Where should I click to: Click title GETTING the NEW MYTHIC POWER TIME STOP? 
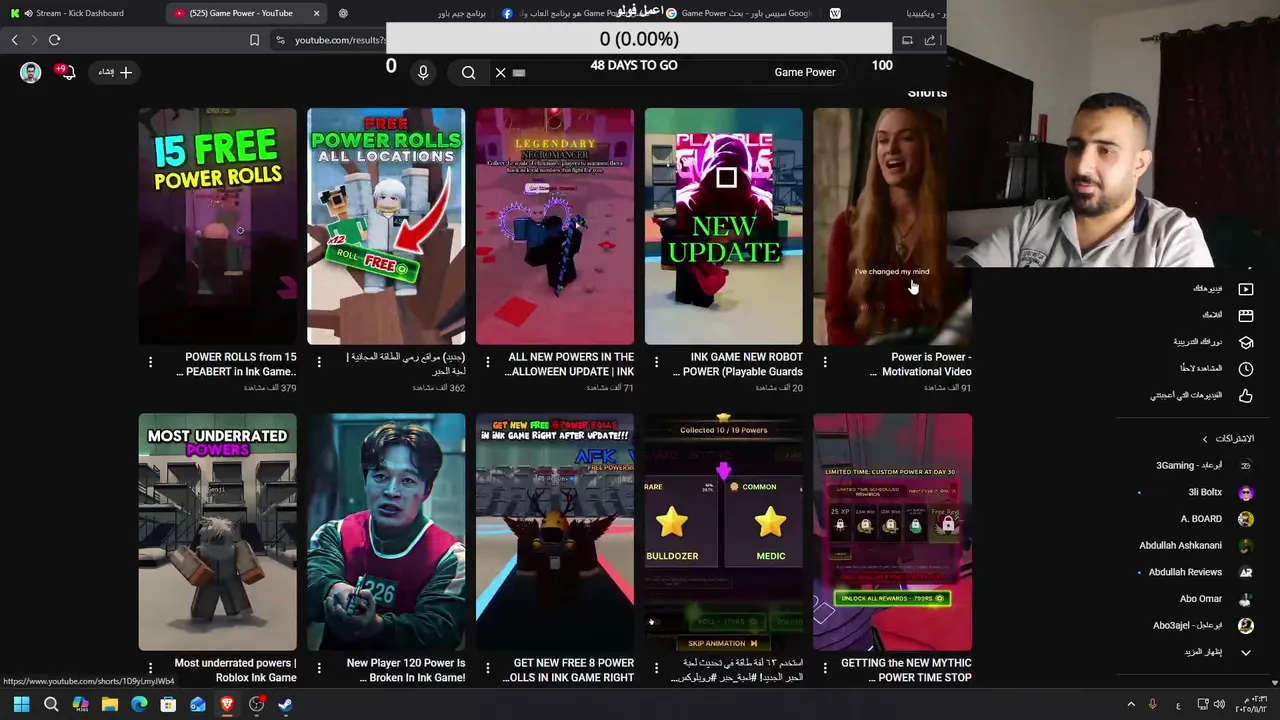pos(906,670)
